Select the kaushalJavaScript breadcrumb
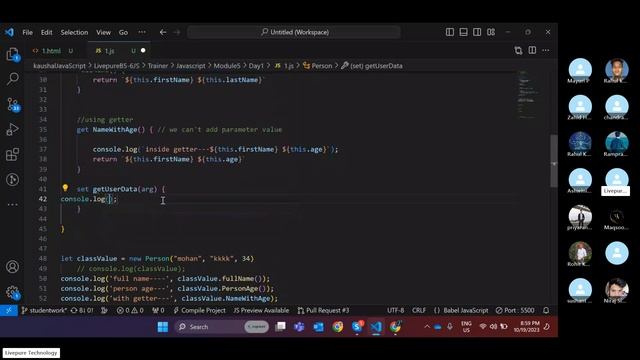 tap(60, 66)
